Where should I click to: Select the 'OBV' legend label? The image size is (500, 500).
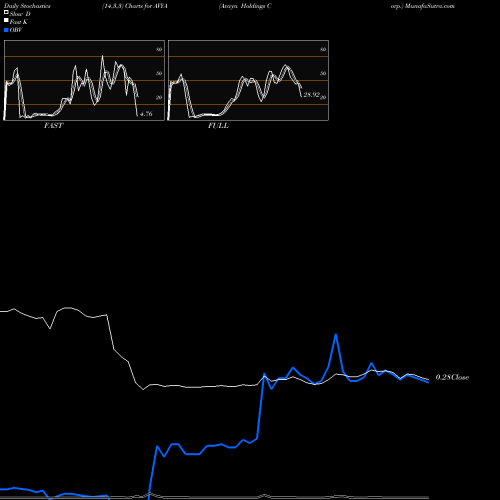16,30
